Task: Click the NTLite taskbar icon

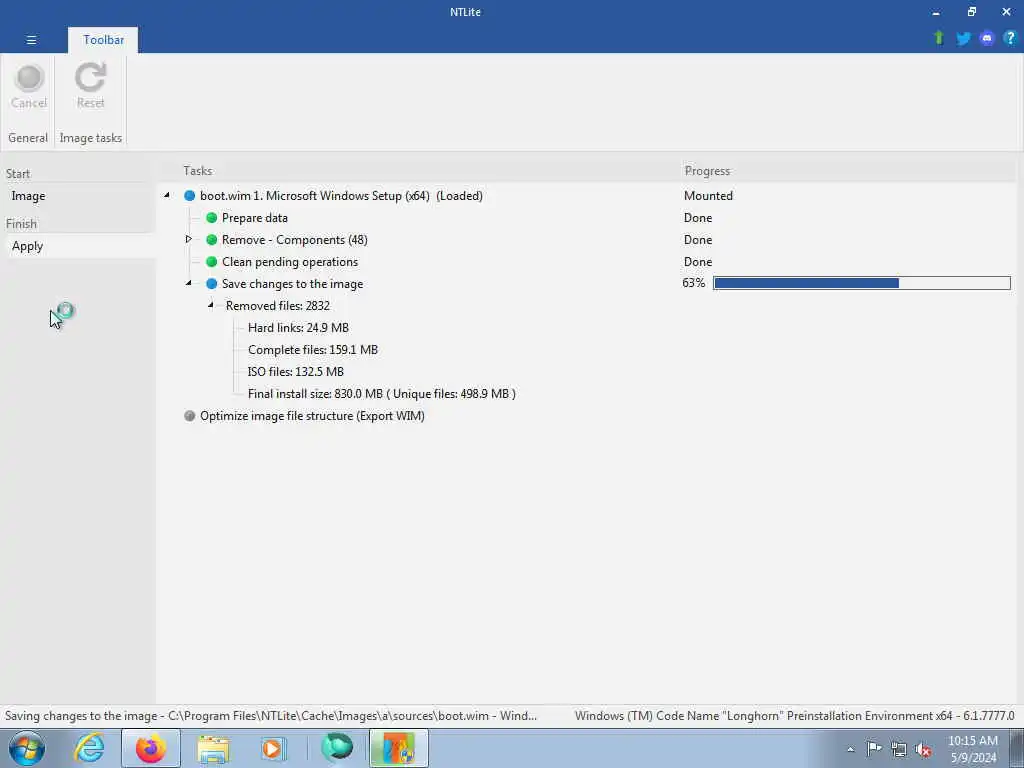Action: 399,748
